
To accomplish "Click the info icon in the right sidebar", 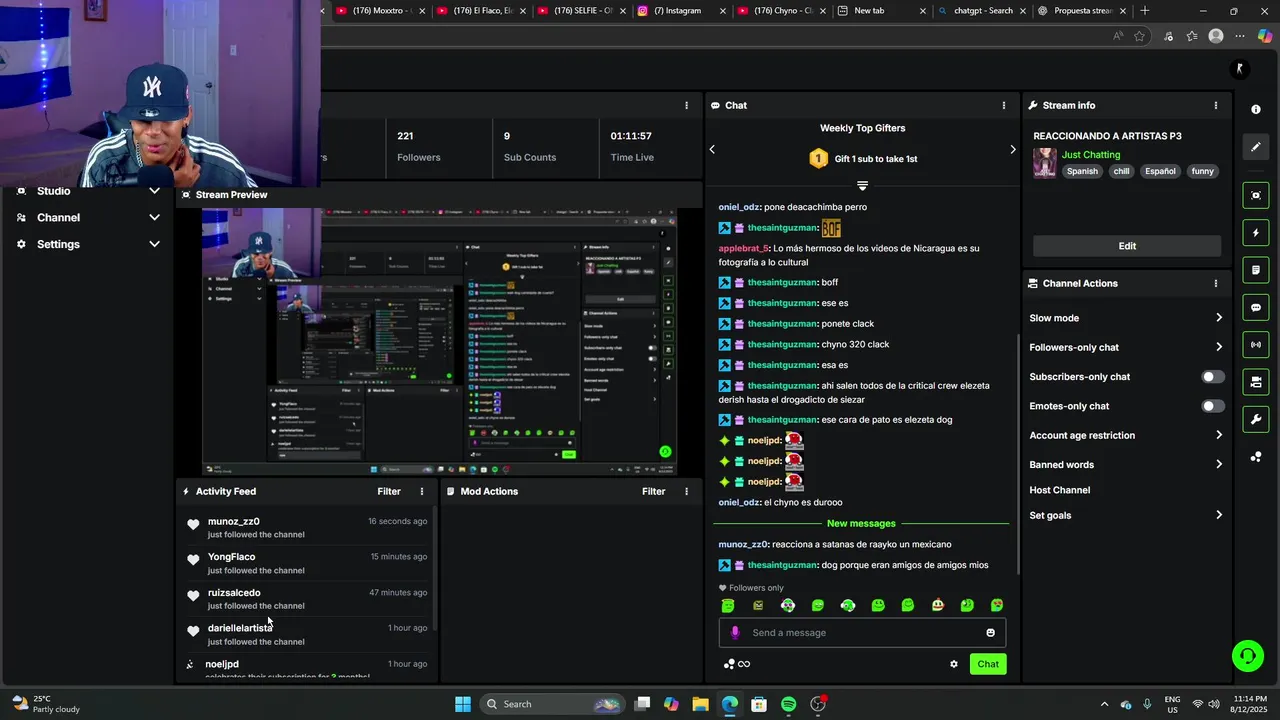I will click(1256, 109).
